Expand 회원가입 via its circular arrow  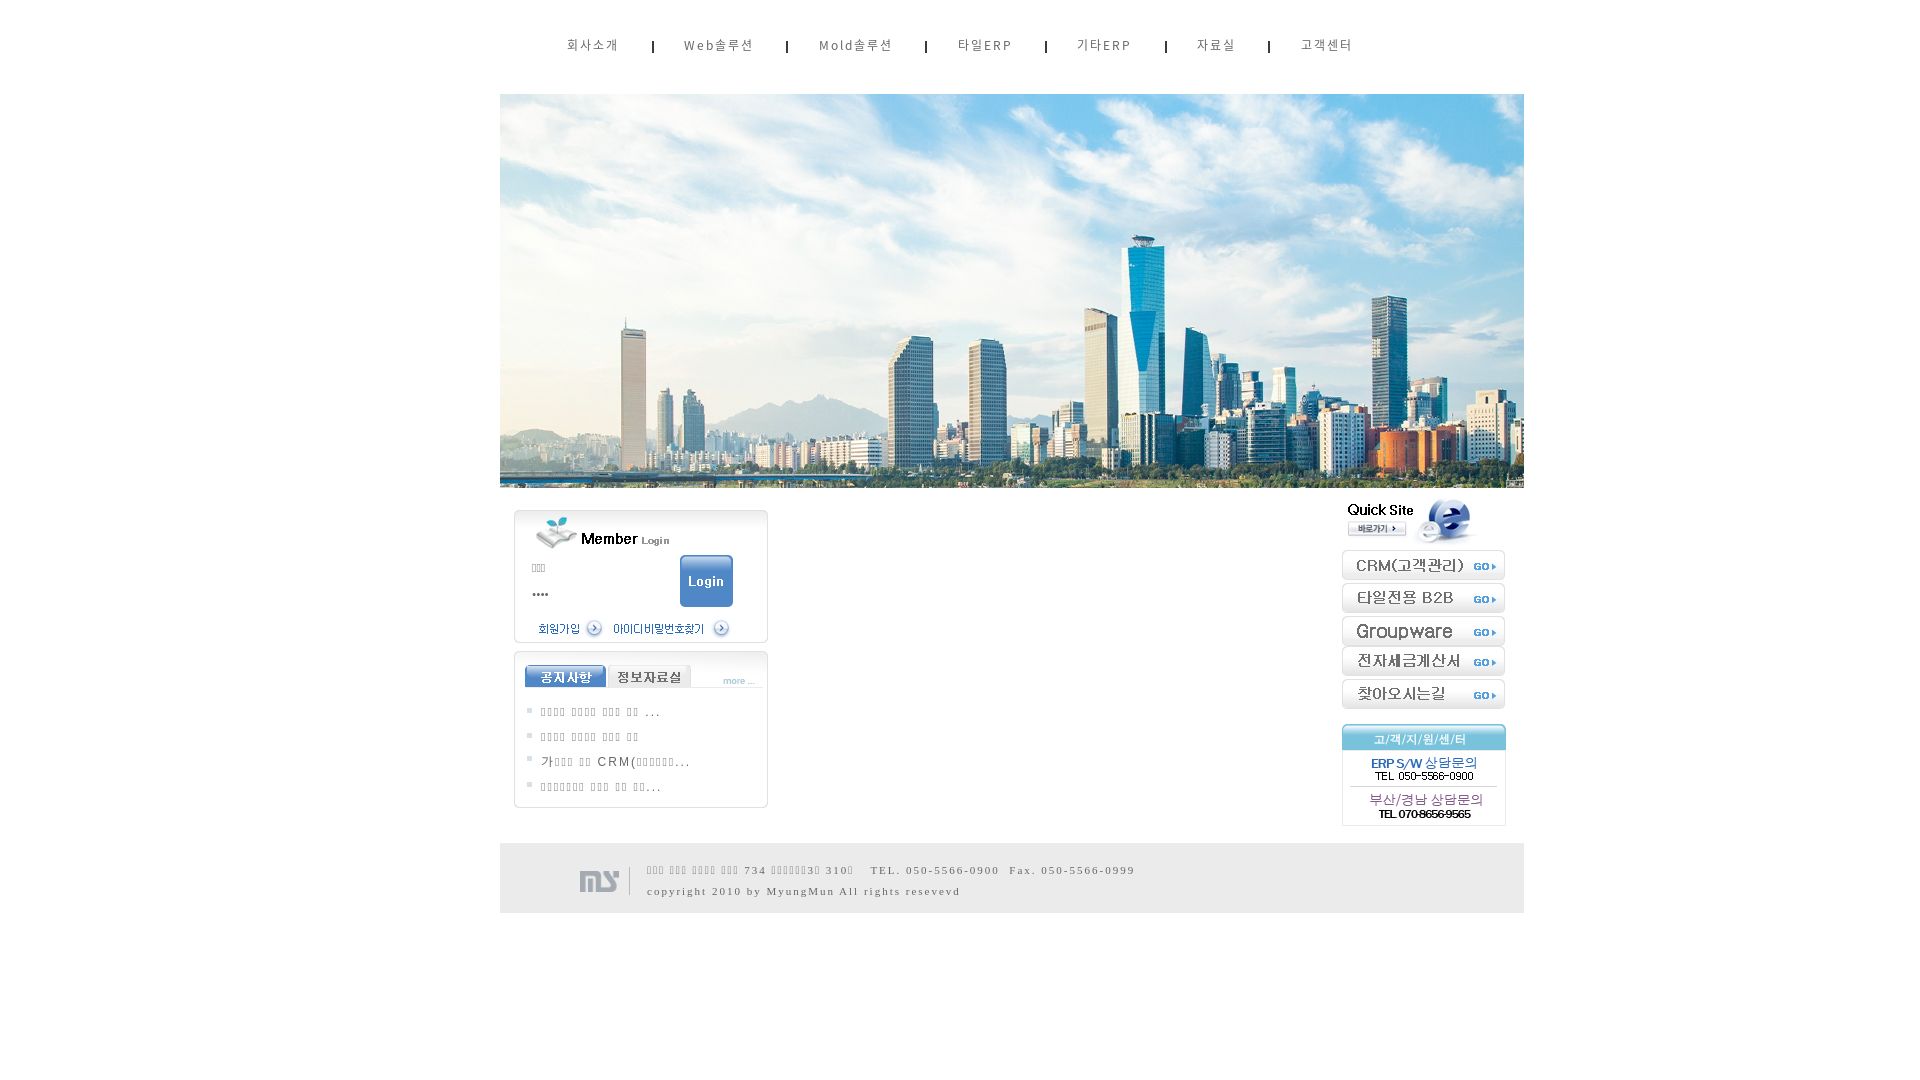tap(596, 629)
